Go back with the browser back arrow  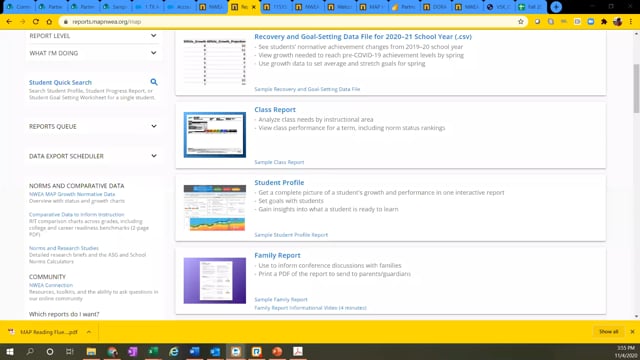pos(9,22)
